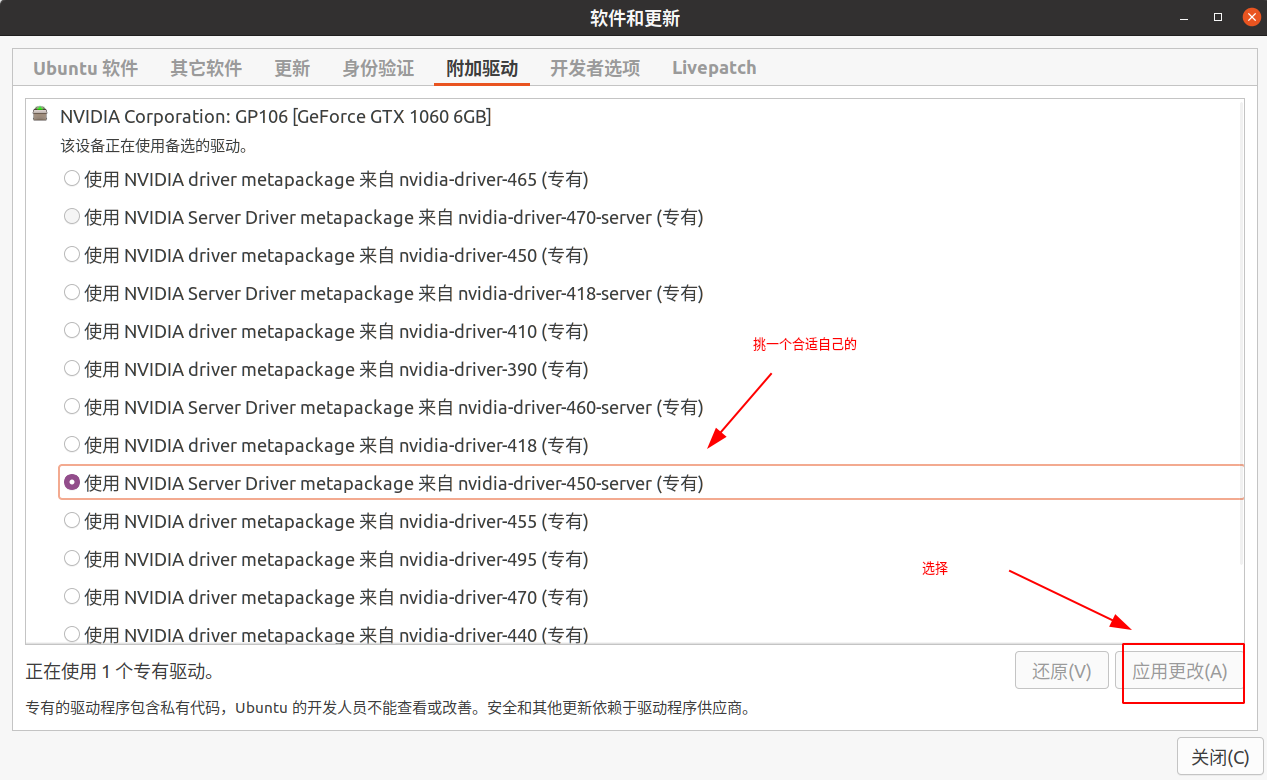
Task: Close the window with the orange X button
Action: (x=1250, y=17)
